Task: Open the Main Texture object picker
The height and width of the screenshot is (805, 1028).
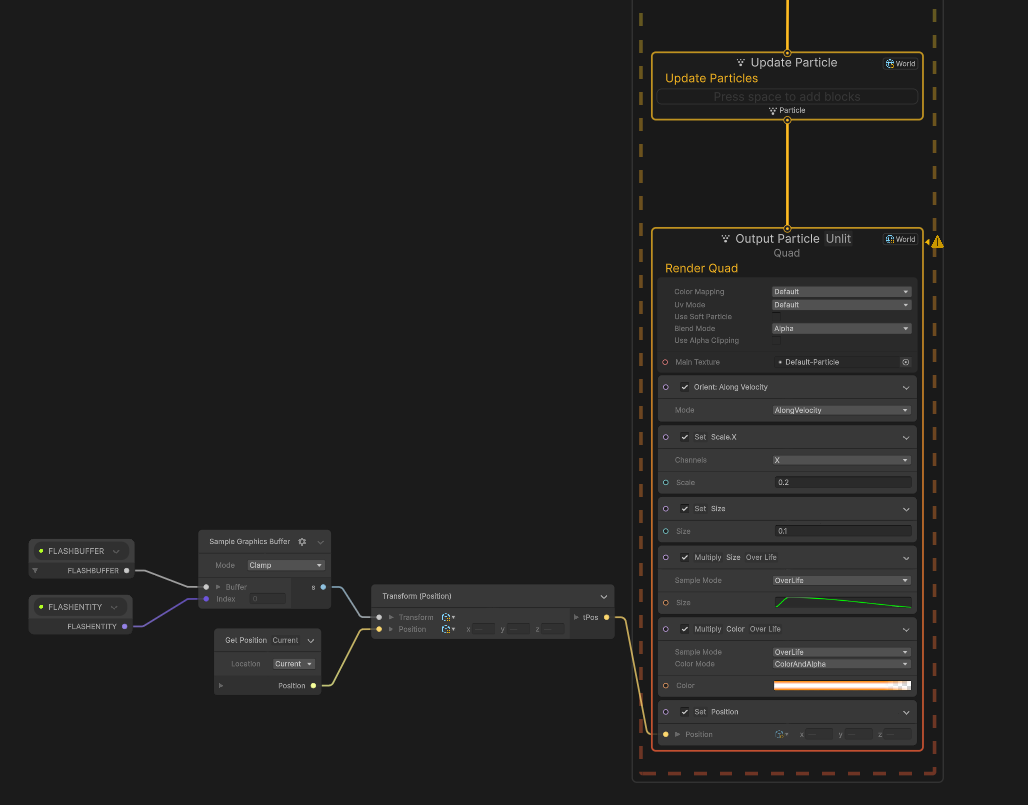Action: click(906, 362)
